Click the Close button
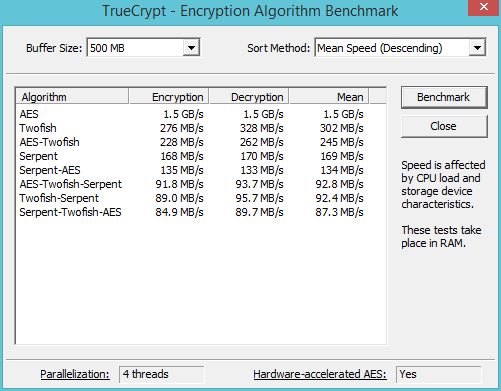This screenshot has height=391, width=501. [444, 126]
